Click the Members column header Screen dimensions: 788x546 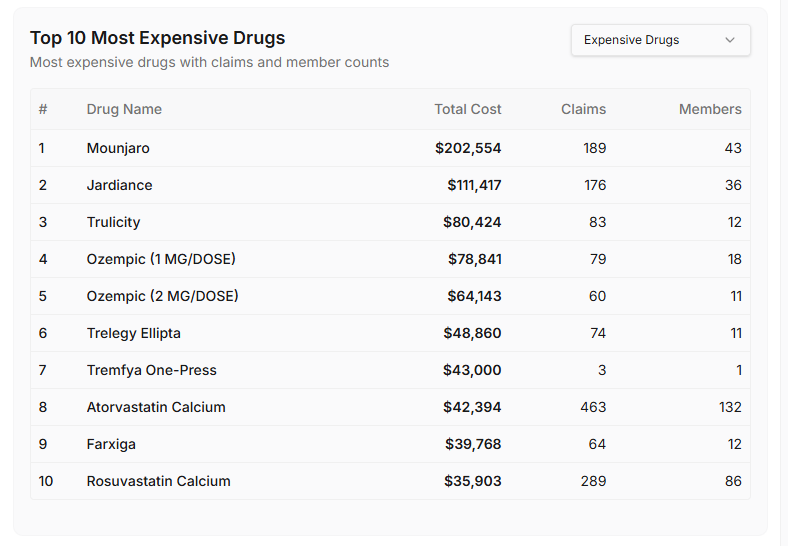click(710, 109)
